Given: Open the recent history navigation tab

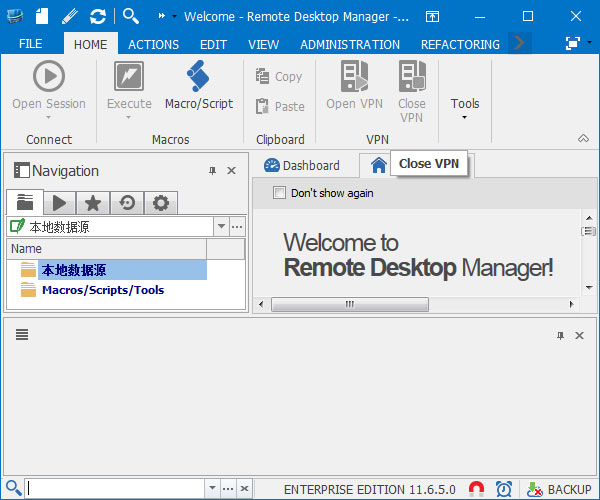Looking at the screenshot, I should [x=126, y=203].
